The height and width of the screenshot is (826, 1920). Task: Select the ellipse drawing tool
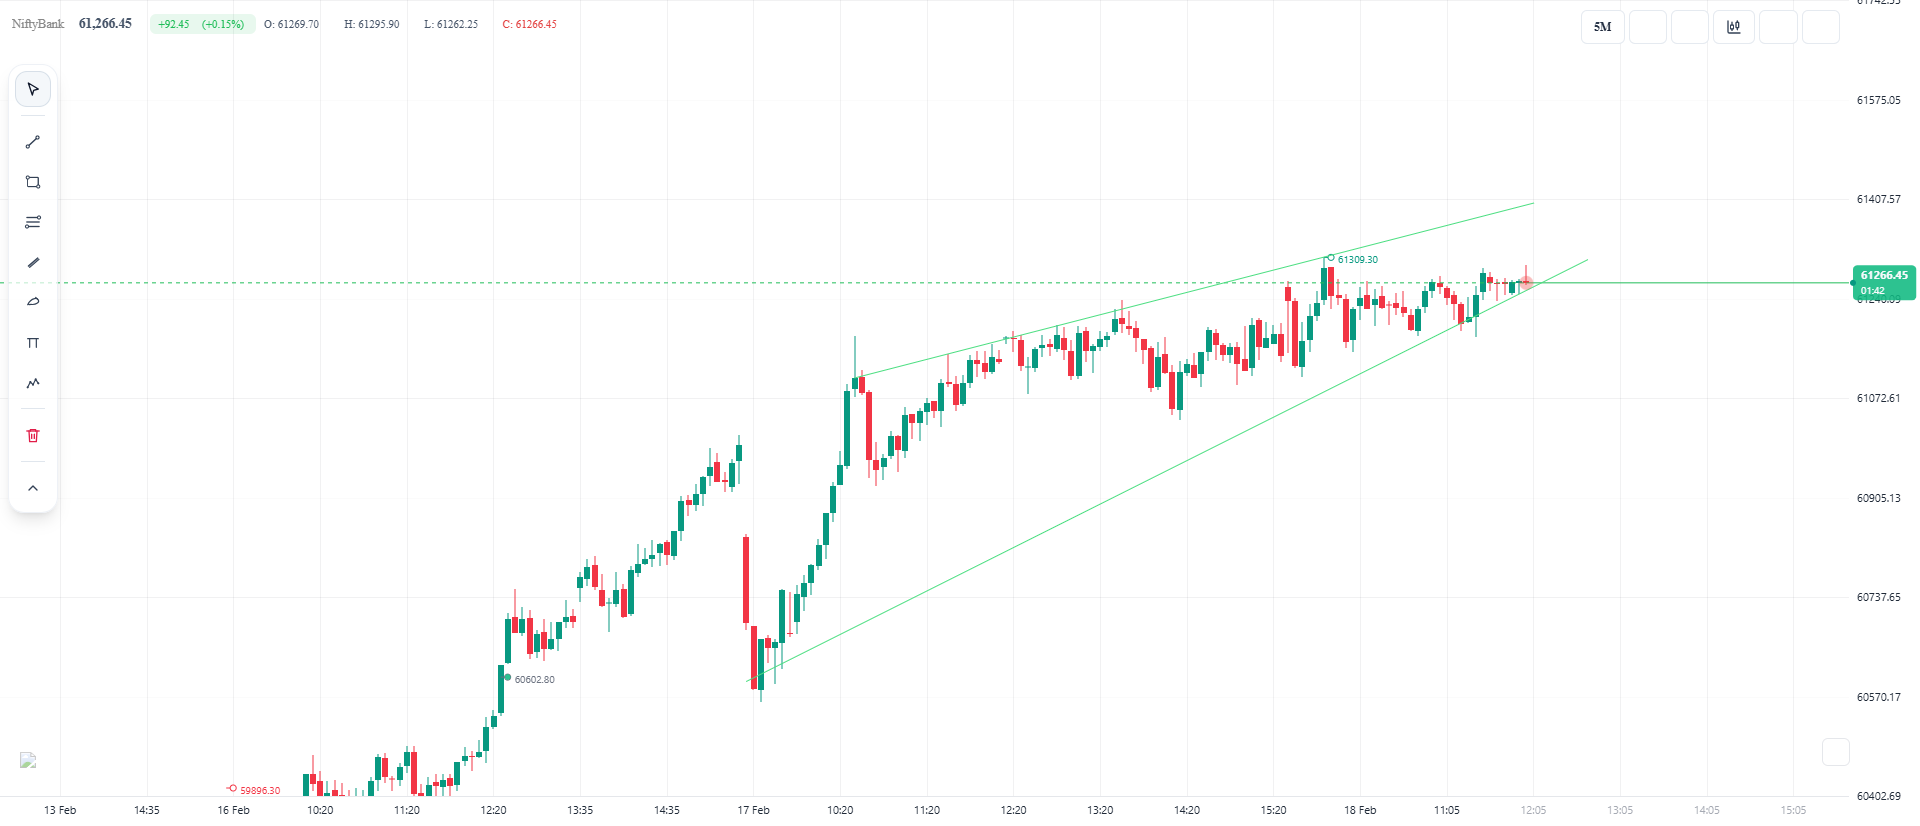point(33,301)
